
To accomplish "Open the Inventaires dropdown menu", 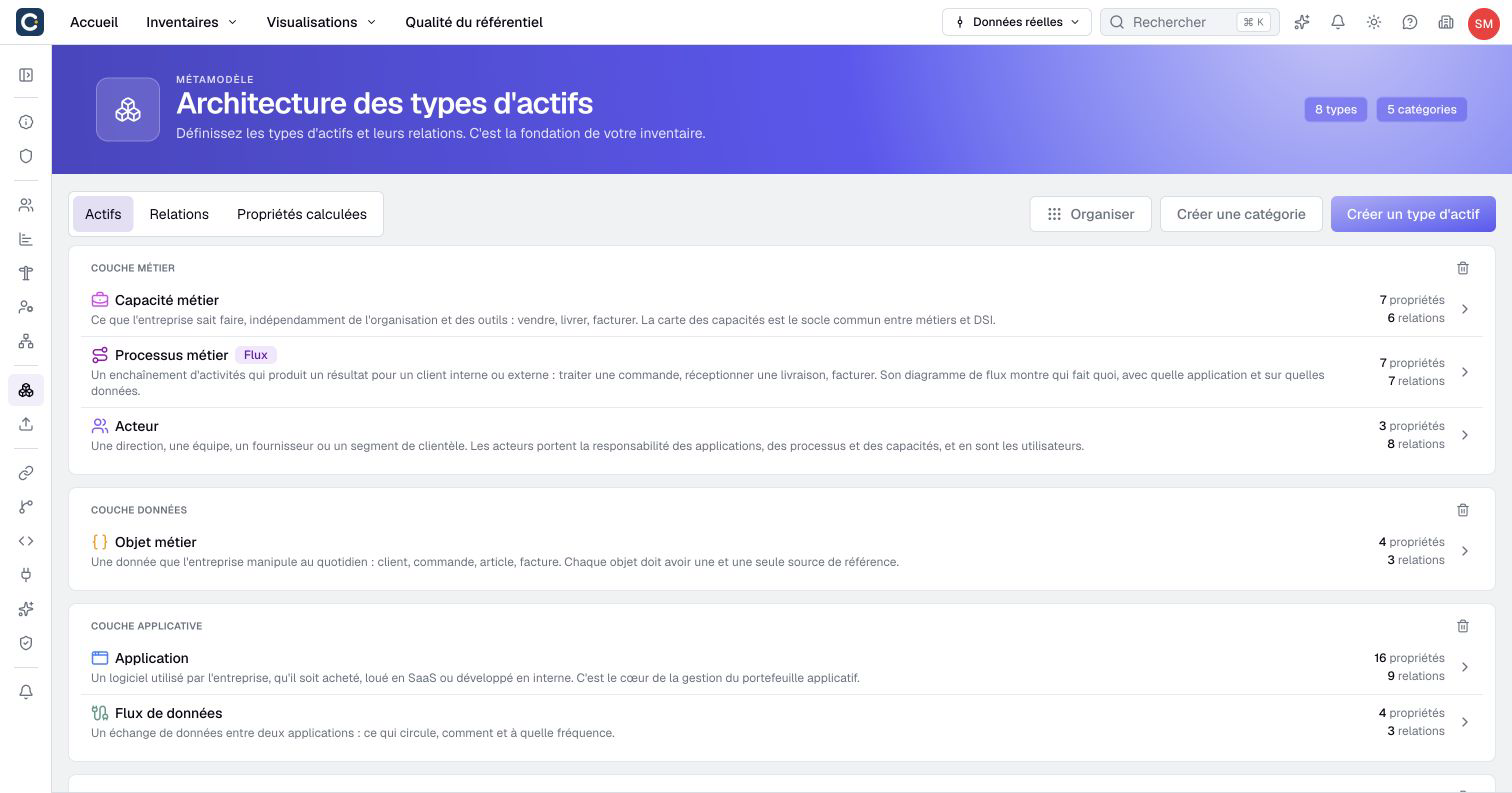I will pyautogui.click(x=192, y=22).
